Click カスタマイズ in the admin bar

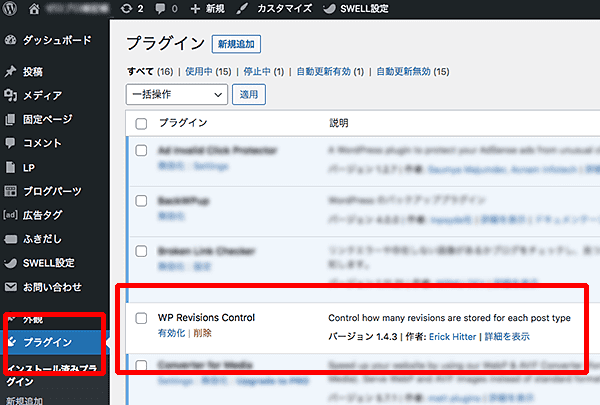tap(284, 8)
